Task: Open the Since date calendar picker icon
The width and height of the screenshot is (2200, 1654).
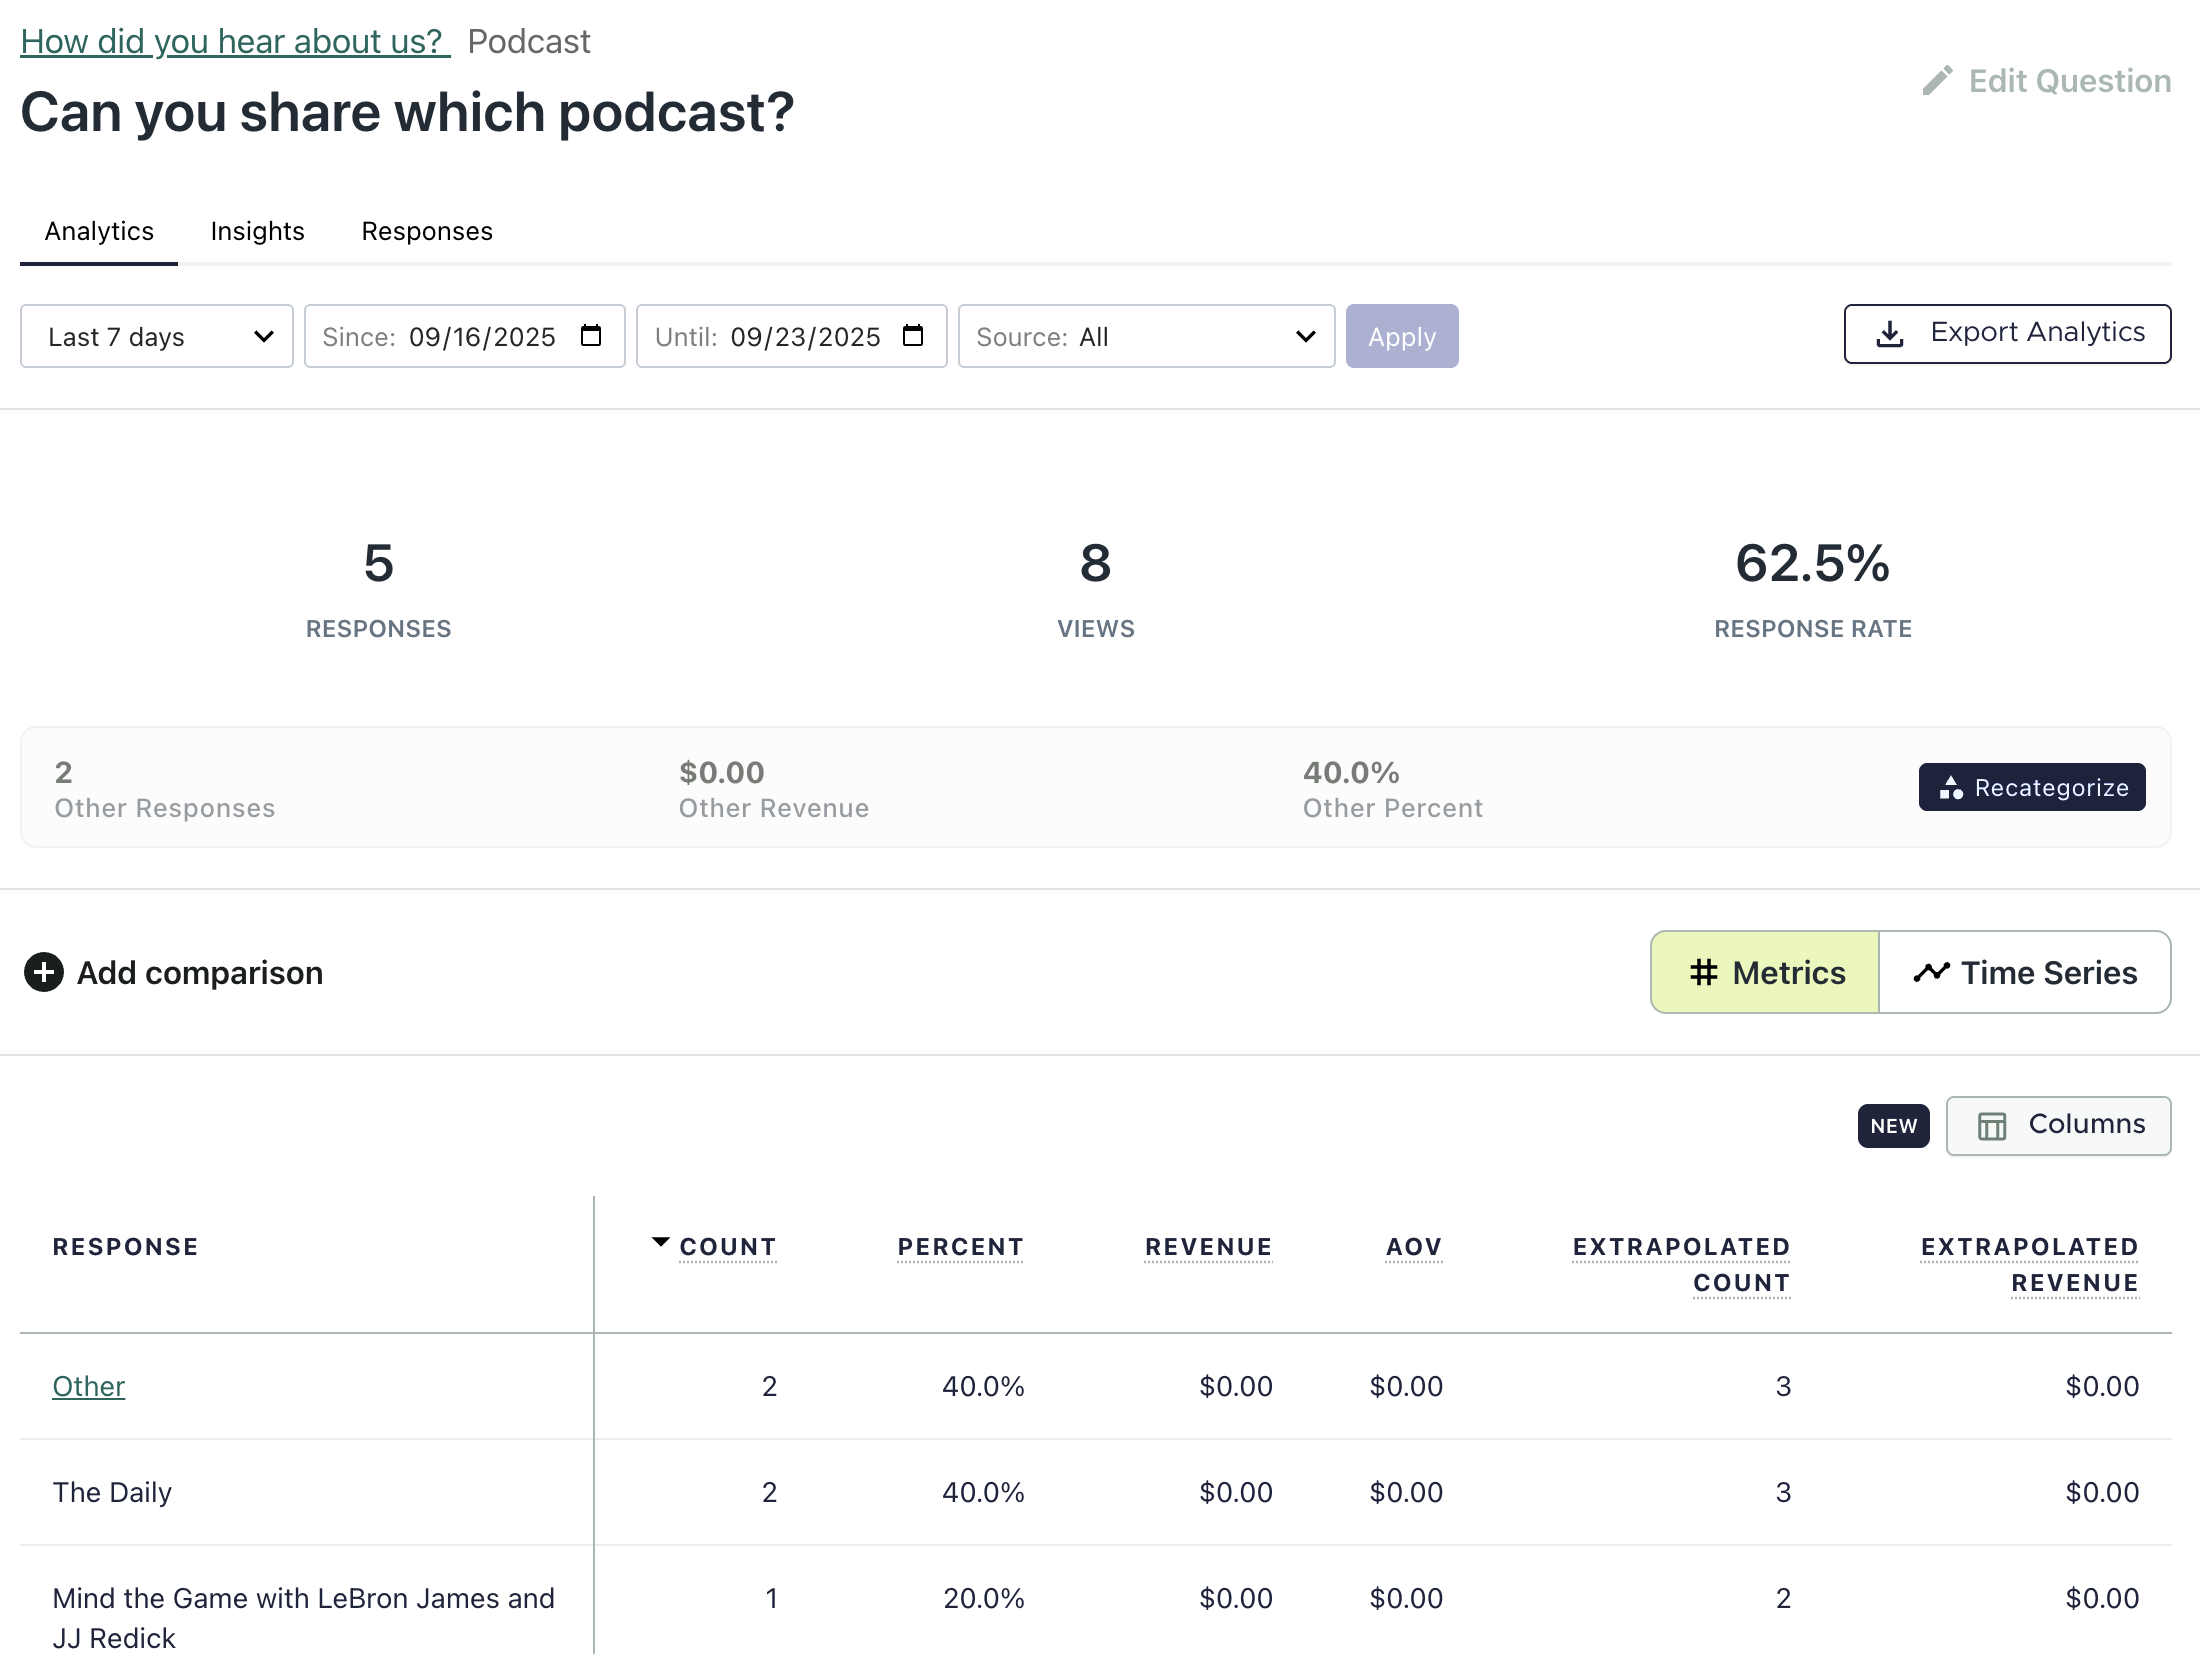Action: click(591, 336)
